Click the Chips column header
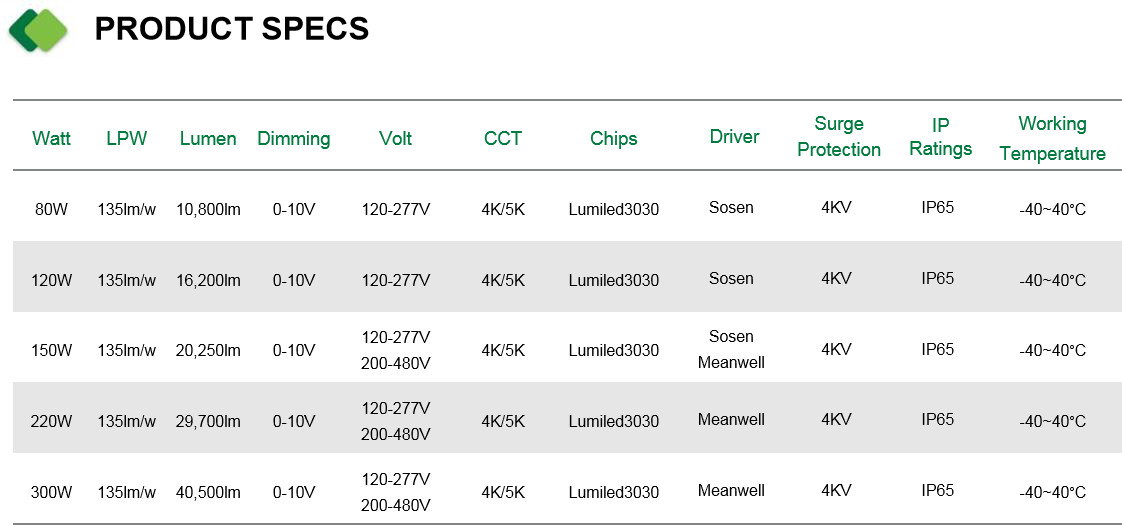 pos(614,139)
